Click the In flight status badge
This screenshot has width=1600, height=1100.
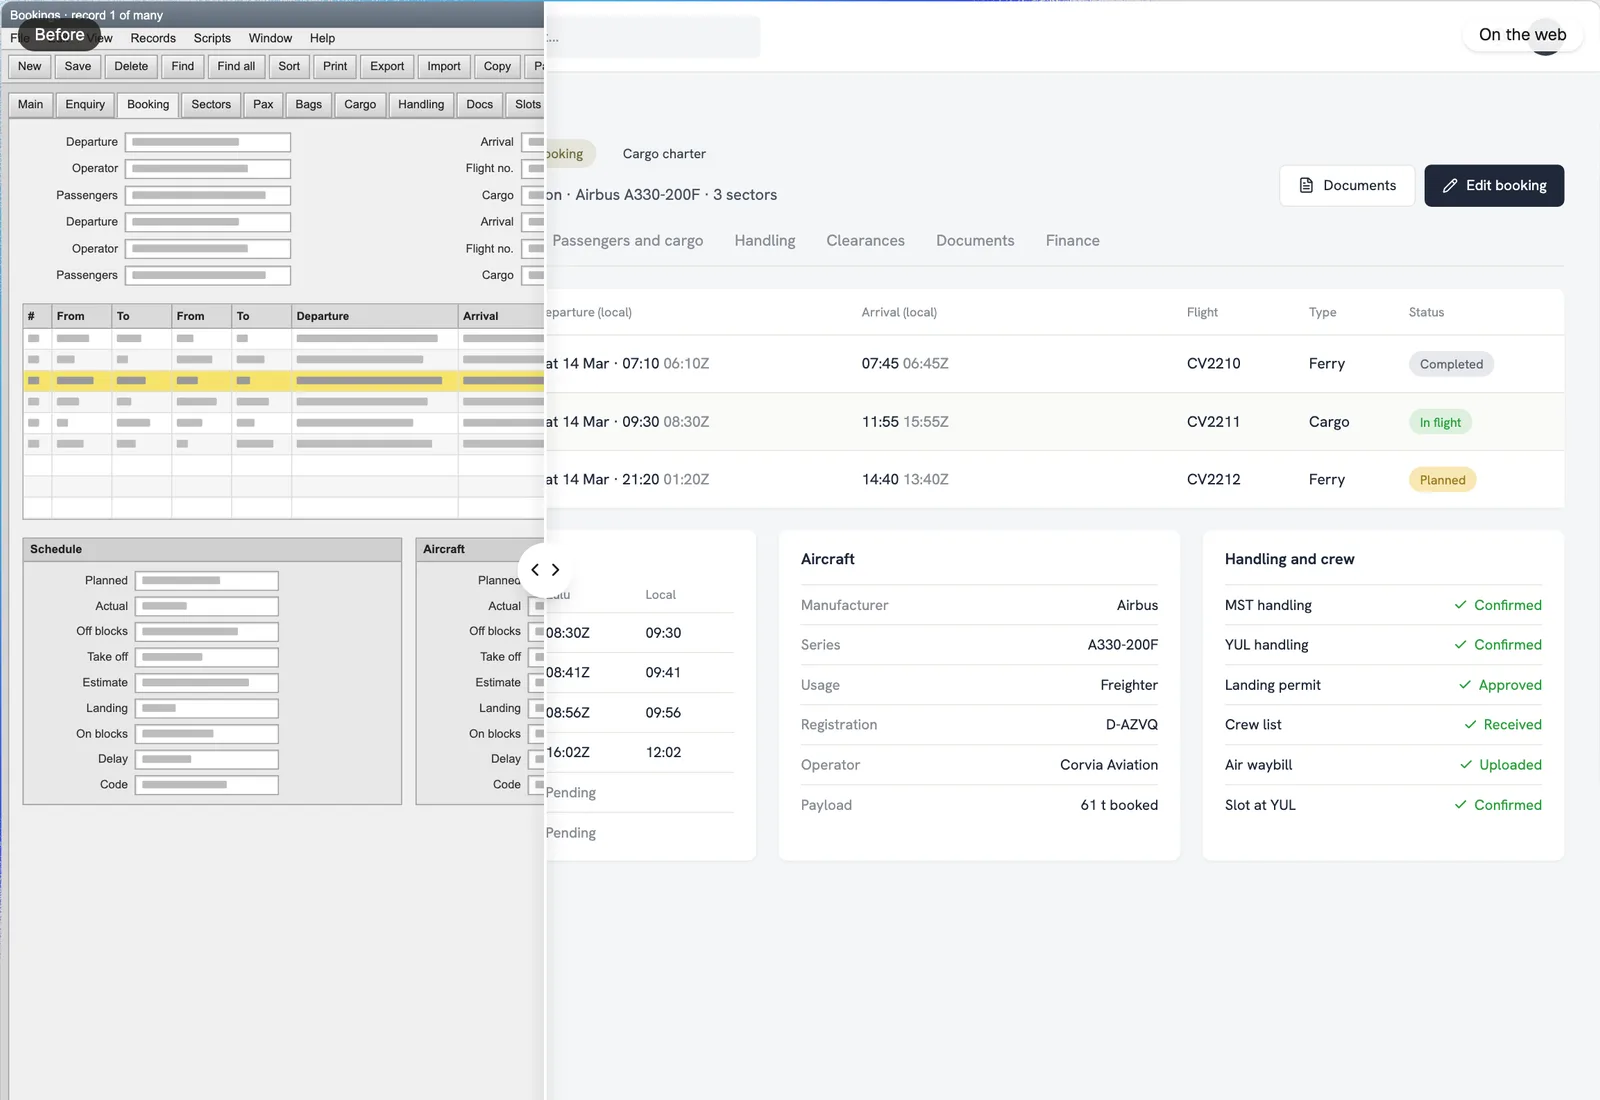click(x=1440, y=422)
